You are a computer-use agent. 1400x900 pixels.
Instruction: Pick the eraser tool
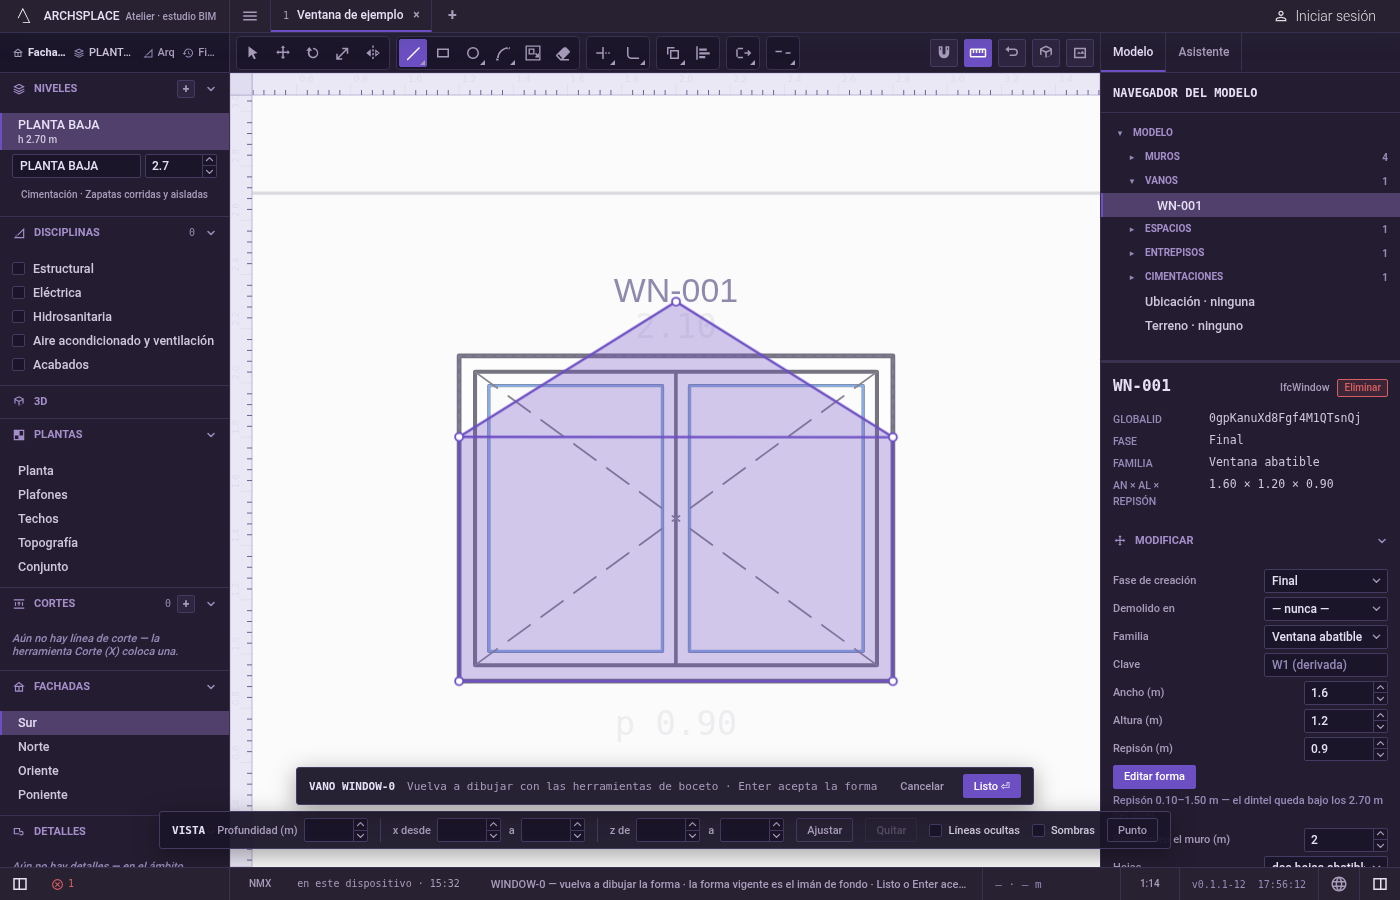pyautogui.click(x=563, y=53)
